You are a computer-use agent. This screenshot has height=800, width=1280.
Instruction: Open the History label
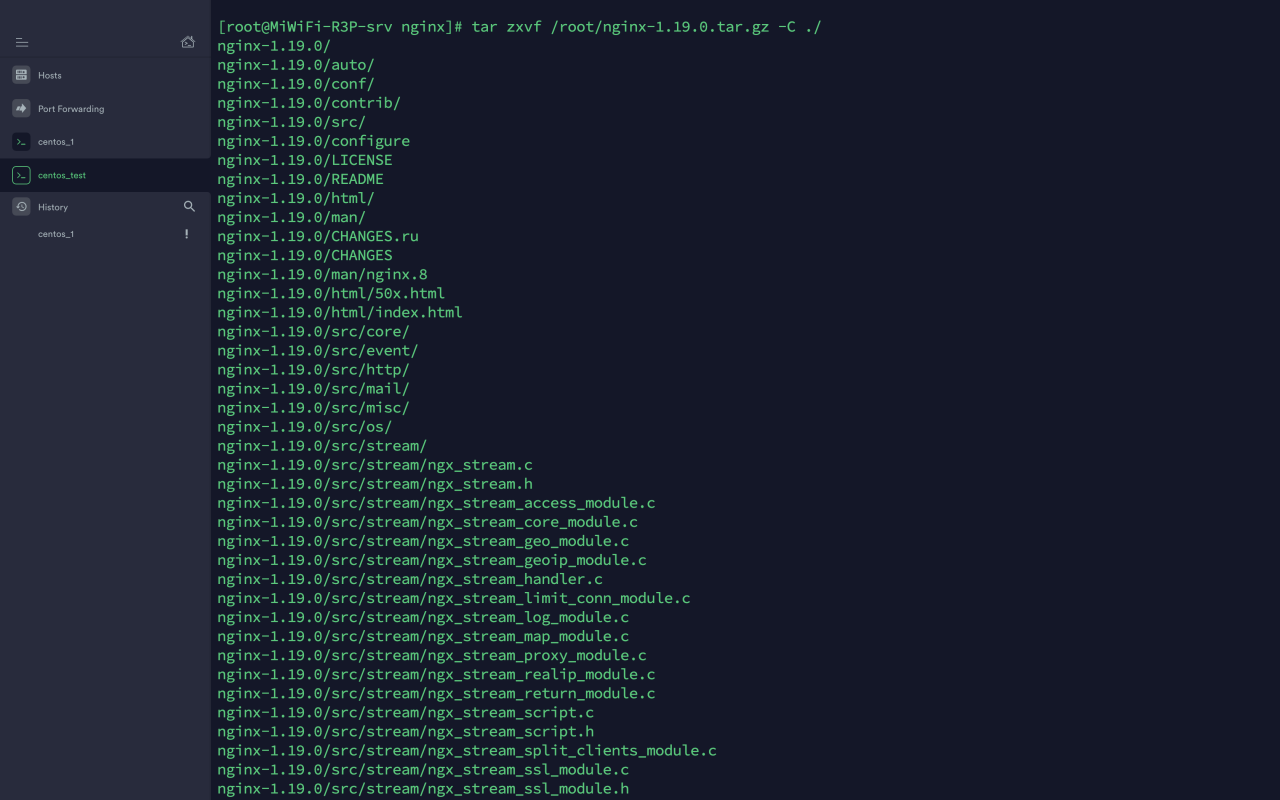point(53,207)
